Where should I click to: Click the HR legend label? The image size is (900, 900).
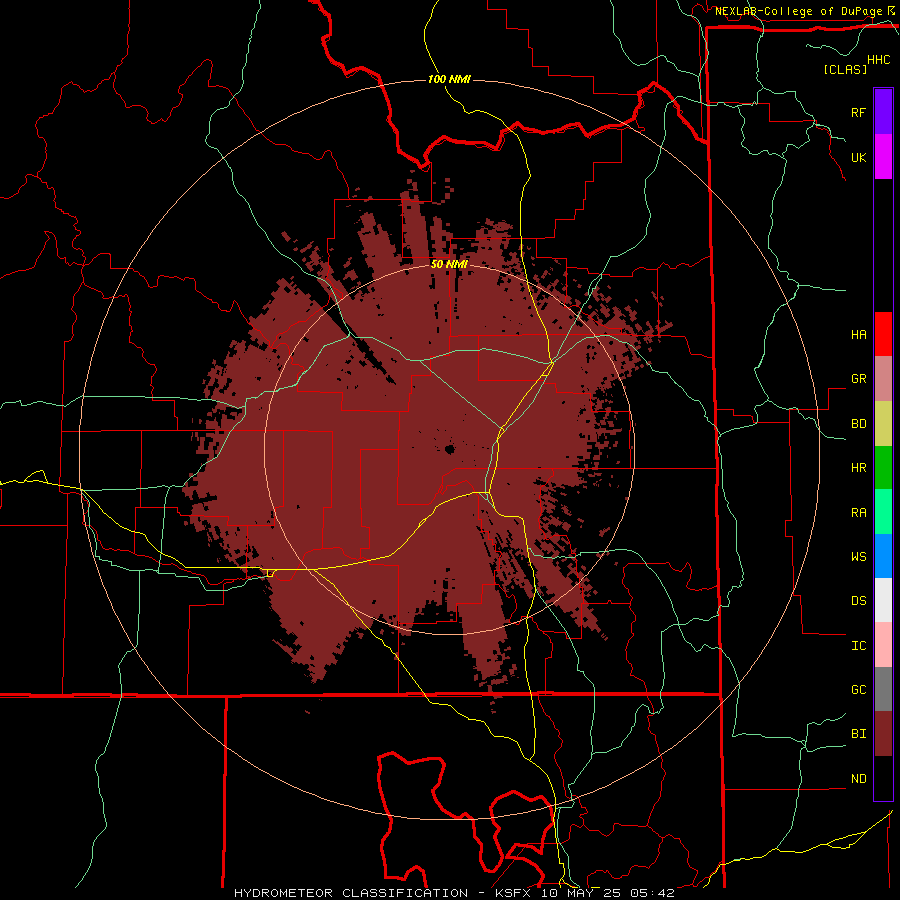(x=858, y=468)
